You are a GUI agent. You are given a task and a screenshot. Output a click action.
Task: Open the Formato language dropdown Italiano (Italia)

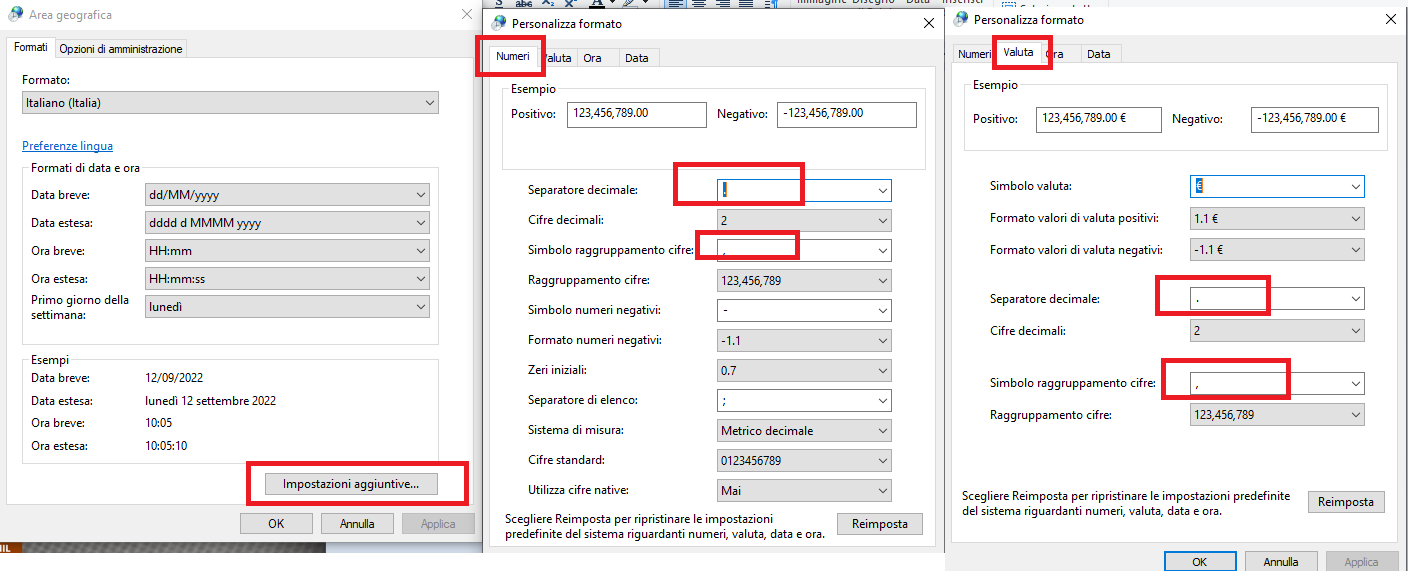pyautogui.click(x=230, y=102)
